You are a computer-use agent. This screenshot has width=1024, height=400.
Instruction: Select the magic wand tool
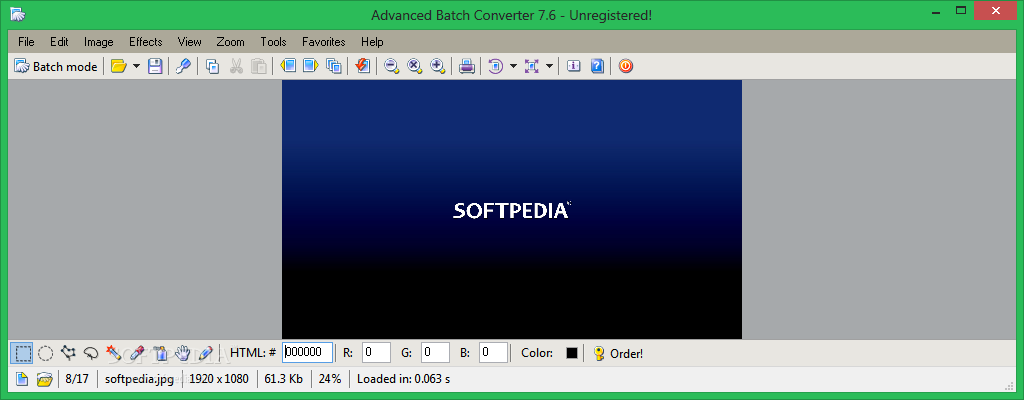(114, 353)
